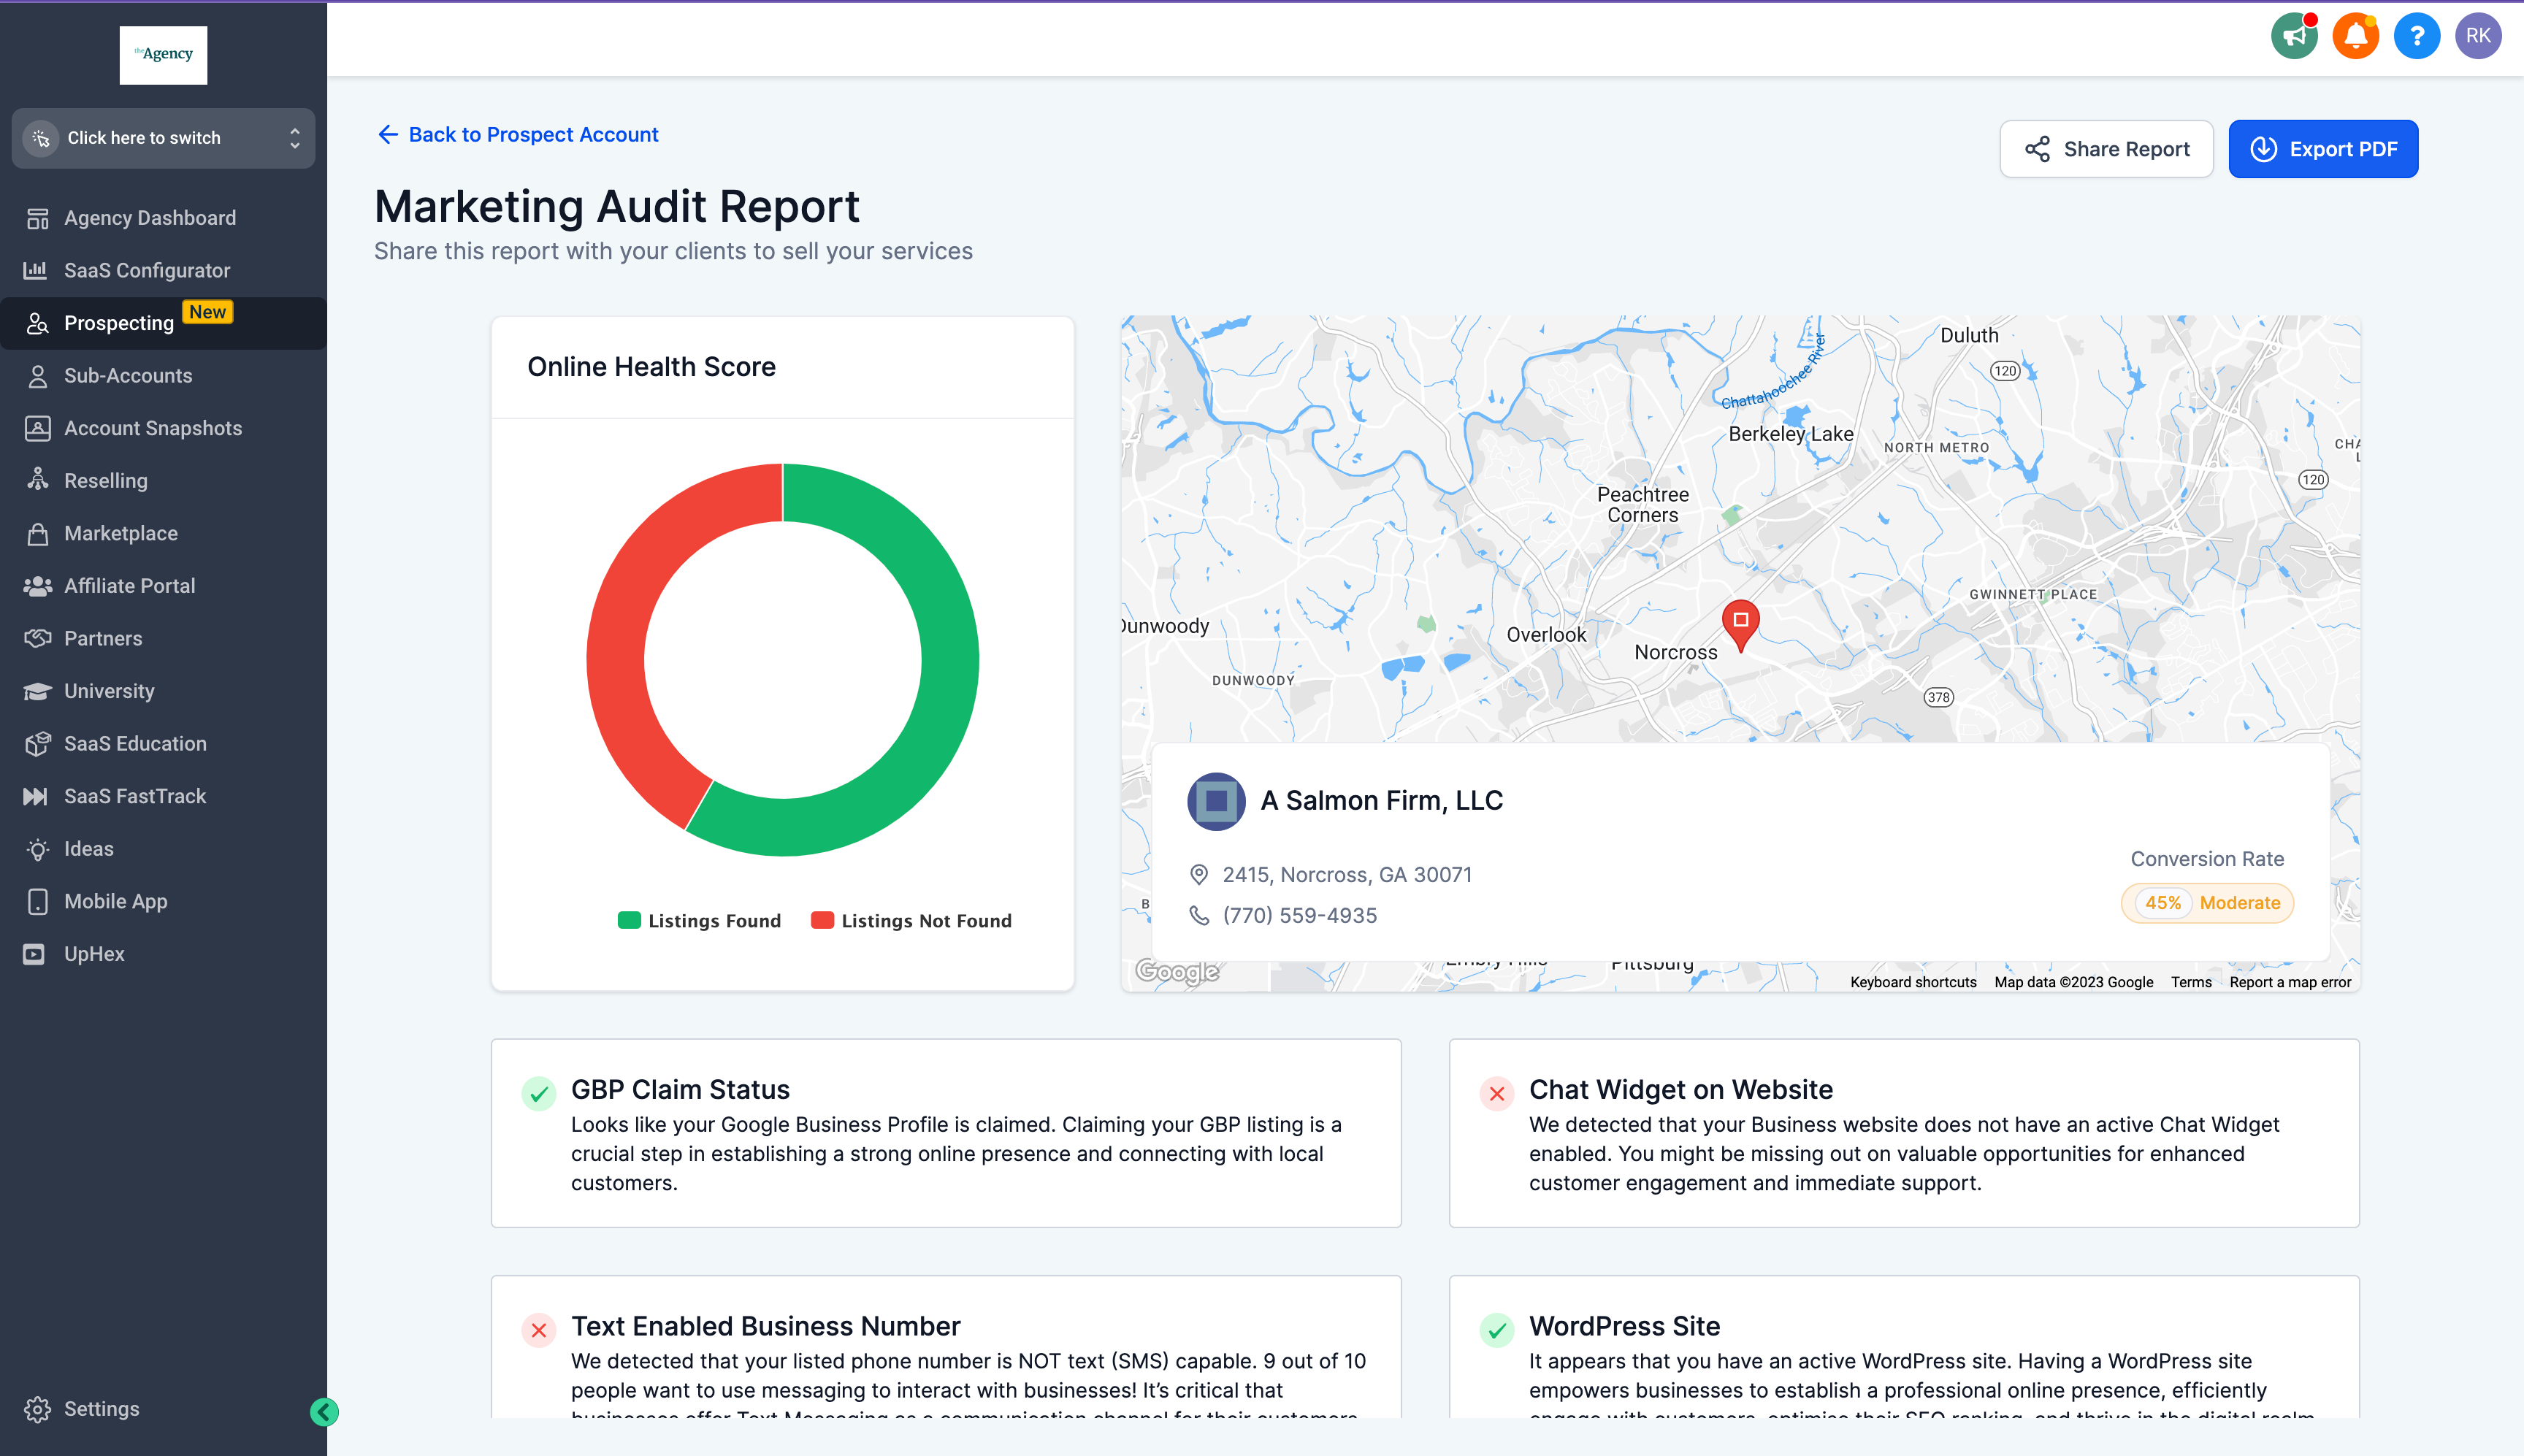Open Settings at bottom of sidebar
The height and width of the screenshot is (1456, 2524).
(101, 1408)
